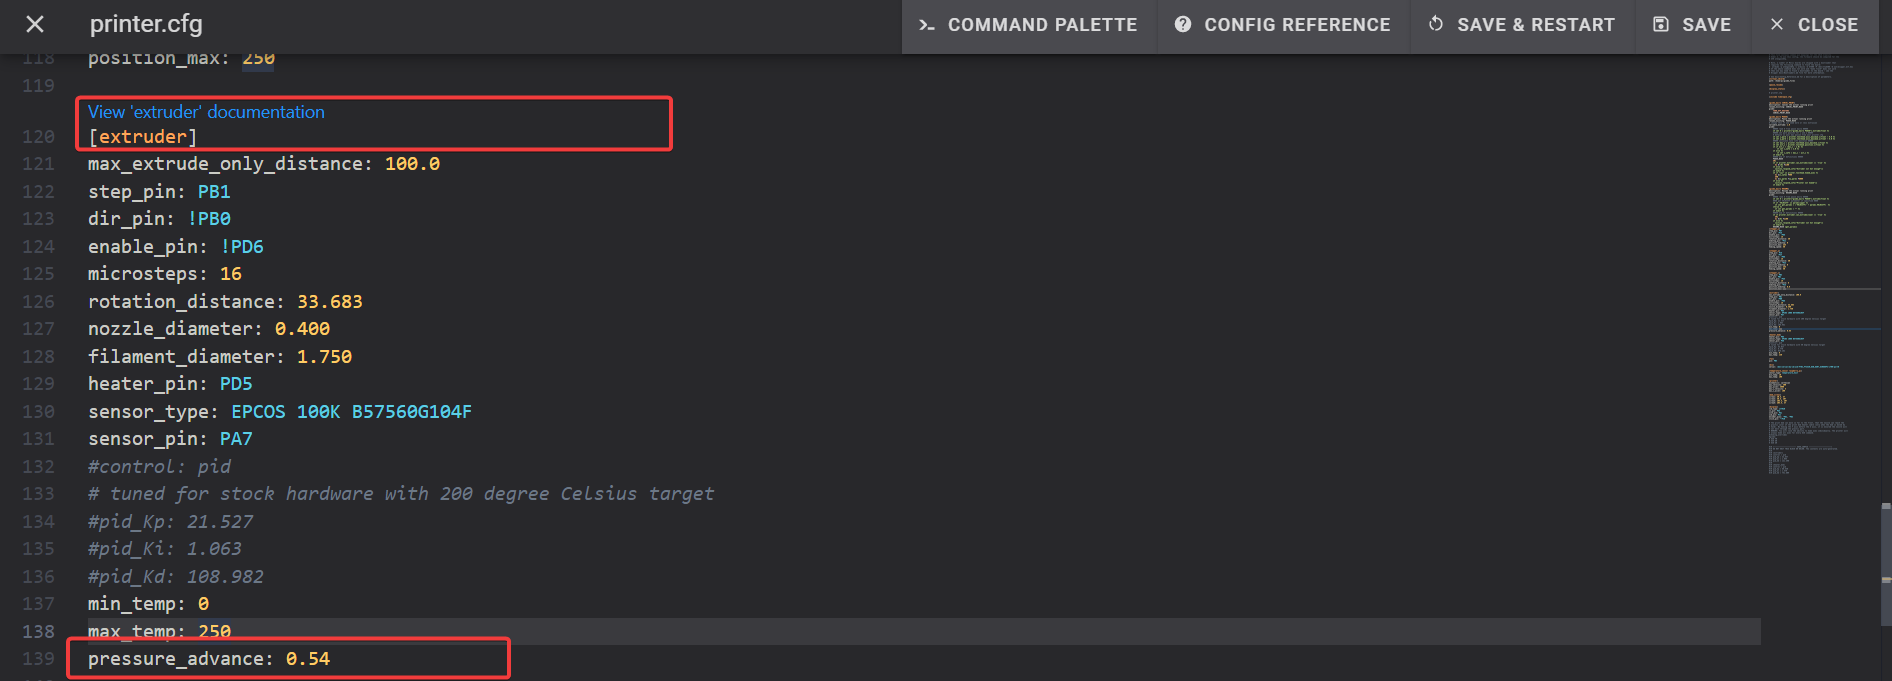Click the Close X icon in toolbar

click(x=1777, y=24)
